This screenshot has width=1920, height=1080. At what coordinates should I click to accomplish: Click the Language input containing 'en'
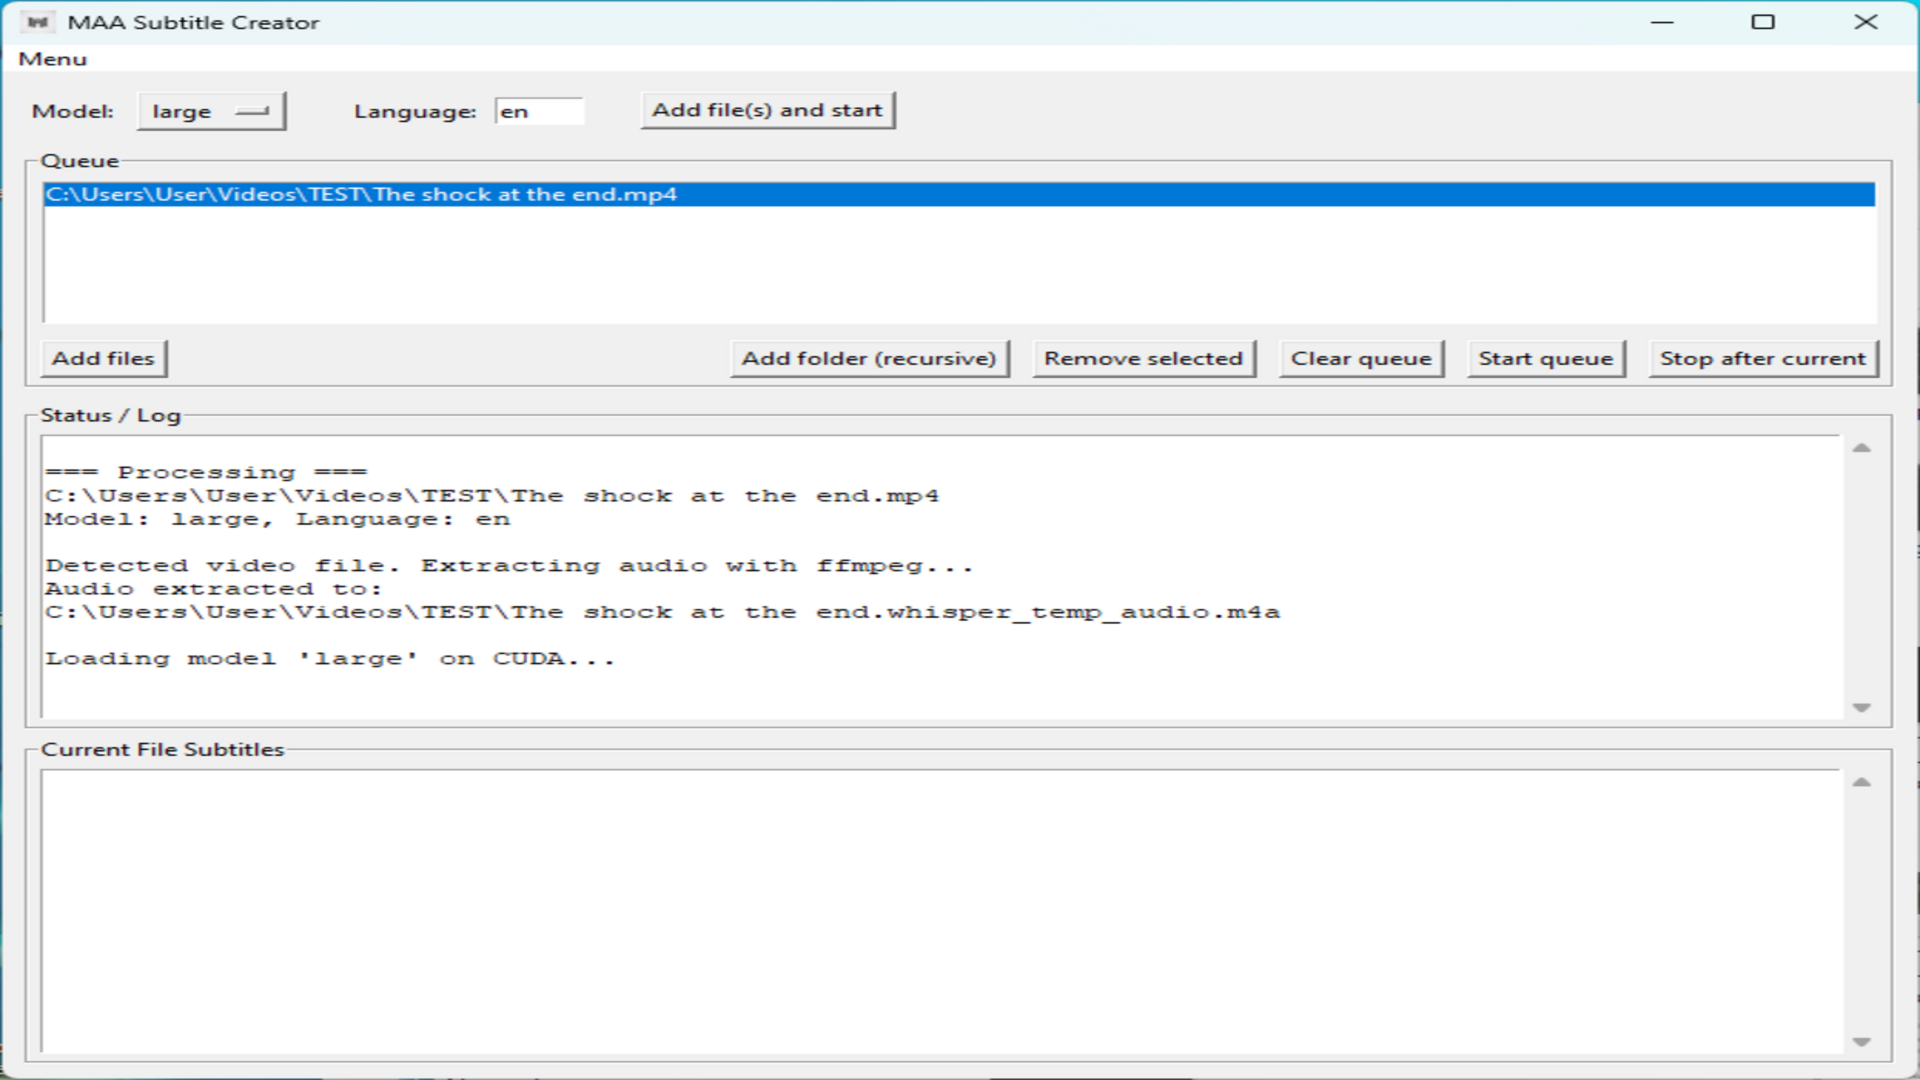pyautogui.click(x=539, y=111)
